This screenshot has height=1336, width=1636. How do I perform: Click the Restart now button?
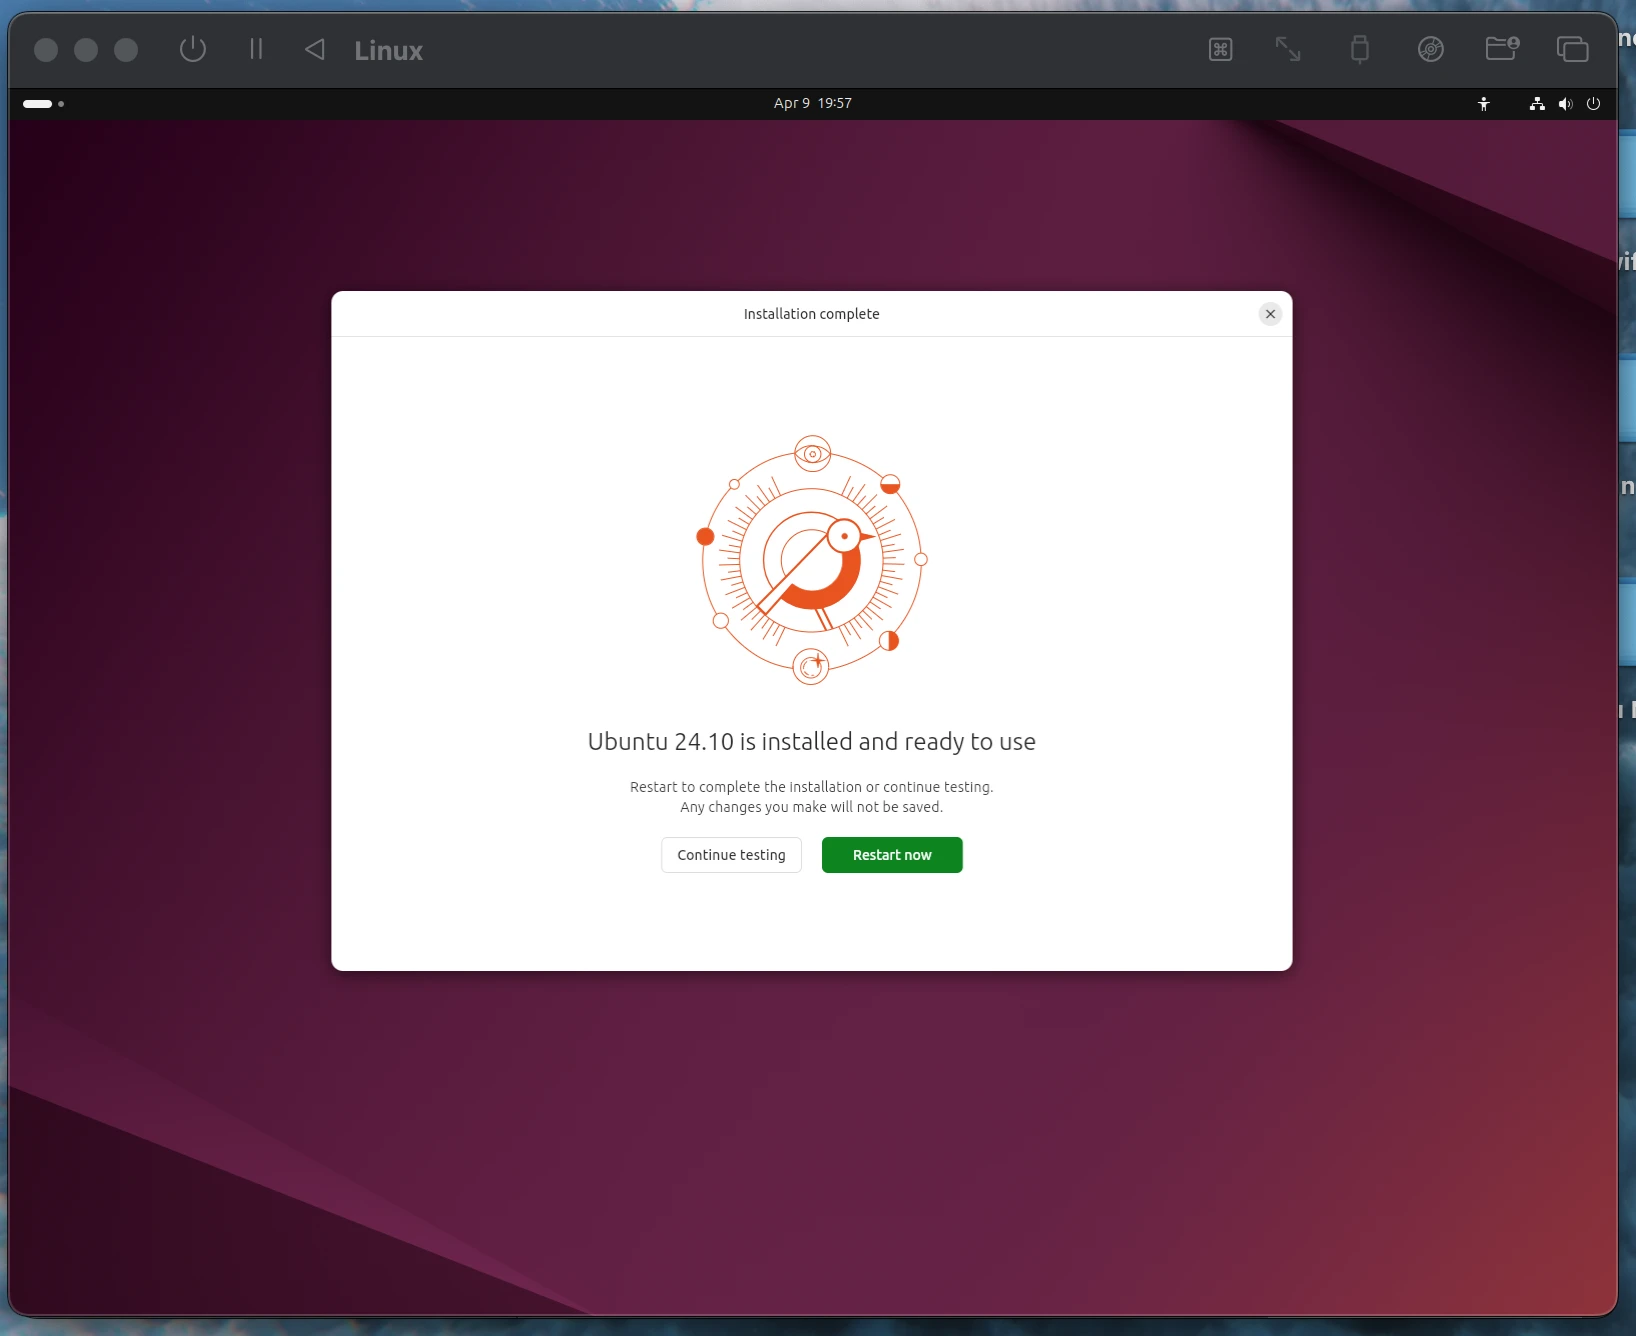(892, 855)
